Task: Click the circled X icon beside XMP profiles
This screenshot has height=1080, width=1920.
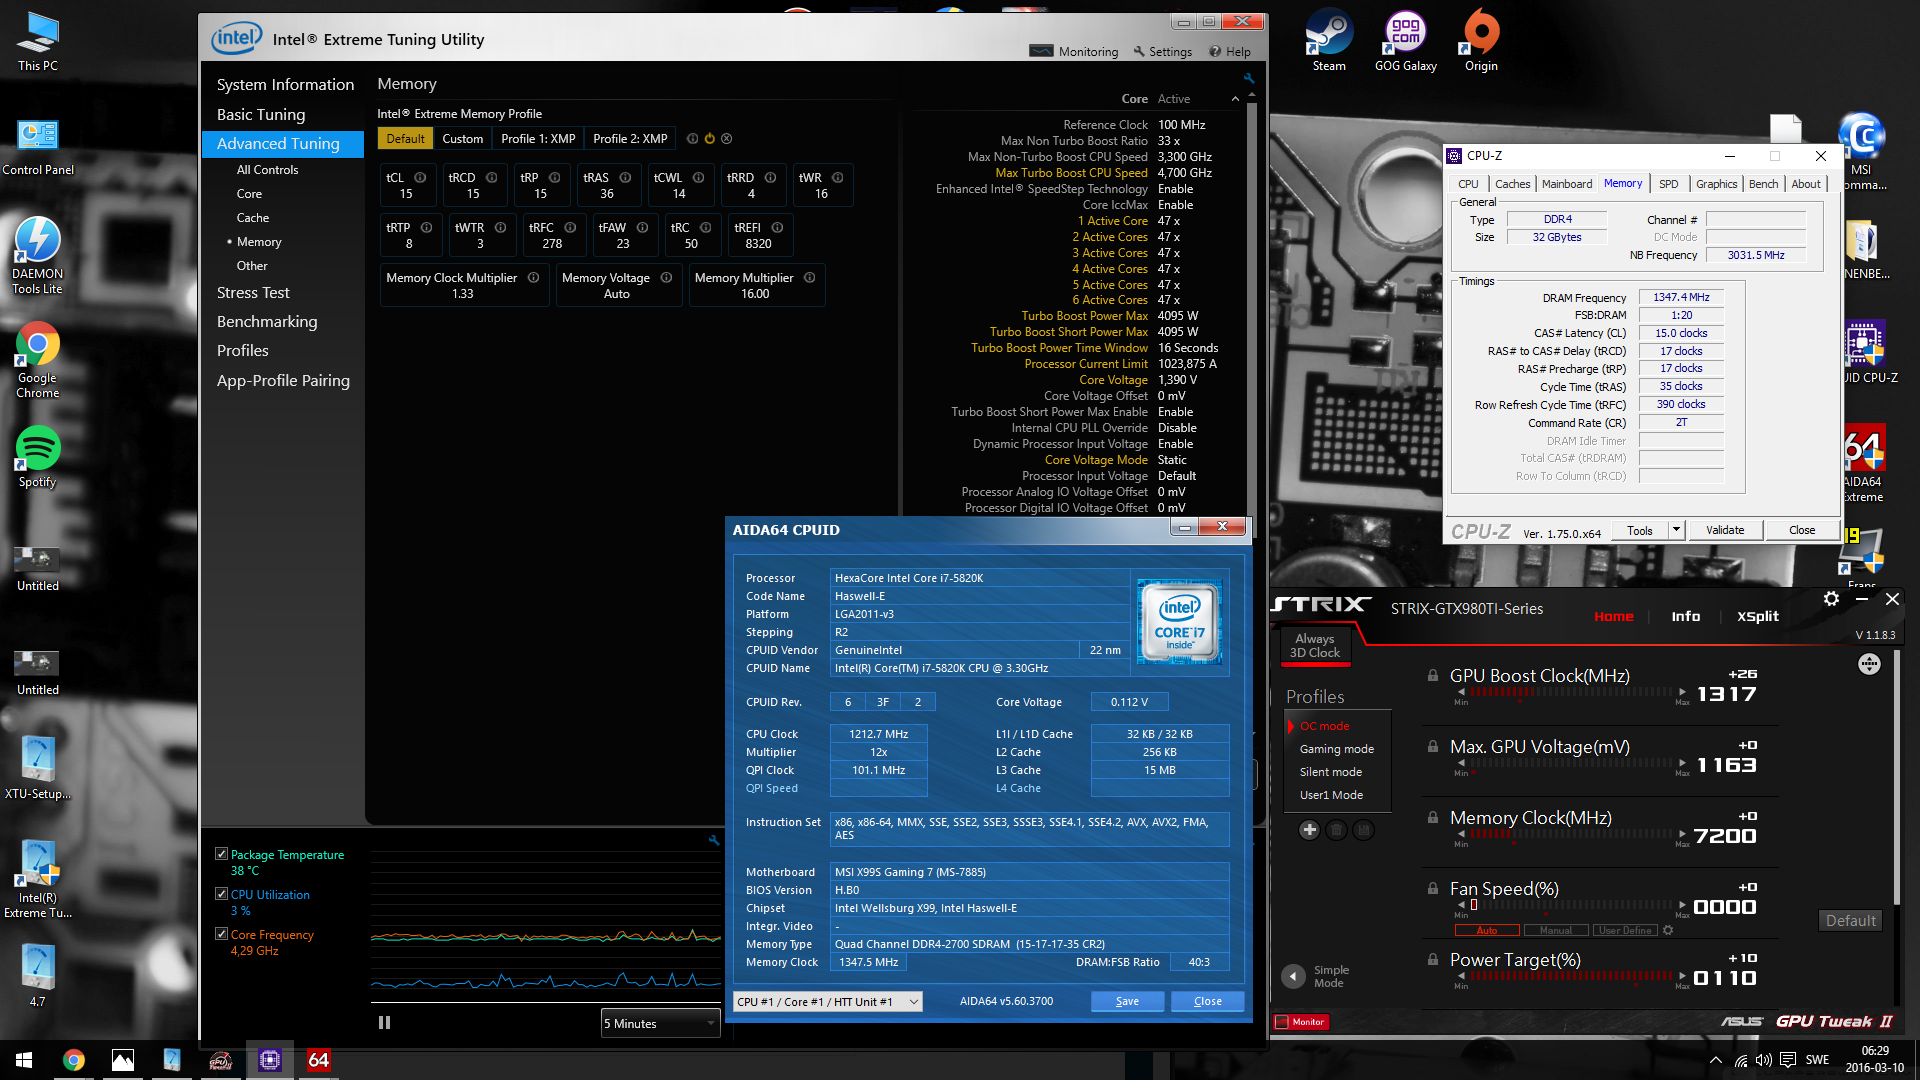Action: click(727, 139)
